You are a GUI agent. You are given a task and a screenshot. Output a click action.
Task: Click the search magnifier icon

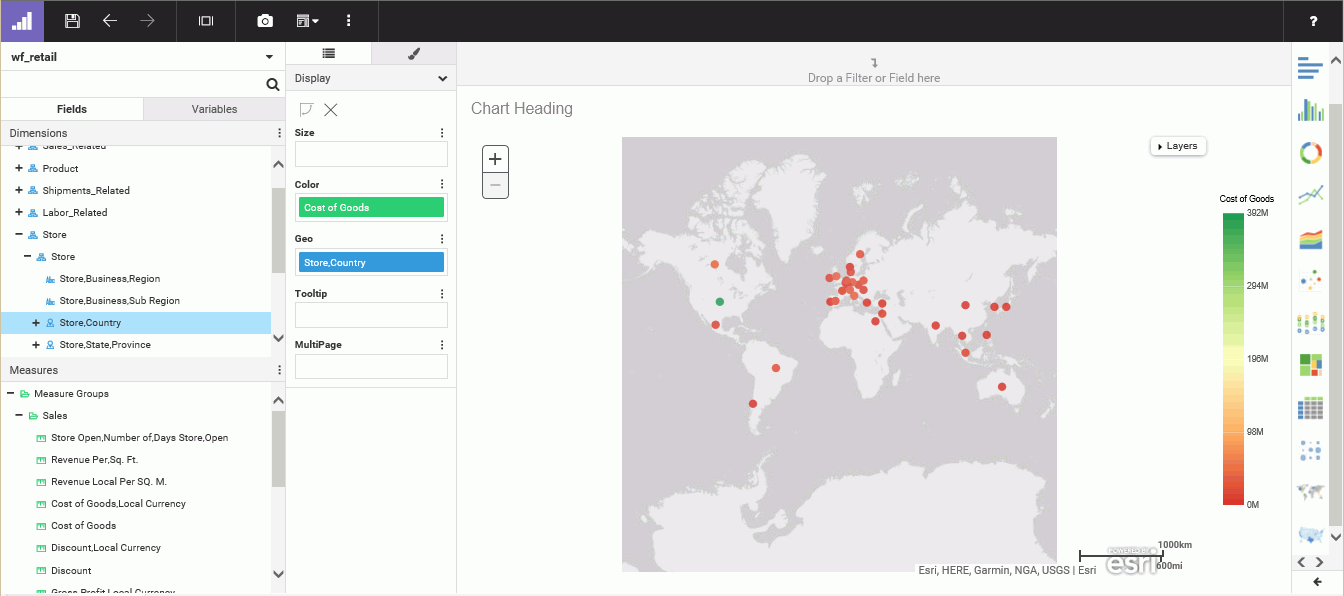pos(273,85)
